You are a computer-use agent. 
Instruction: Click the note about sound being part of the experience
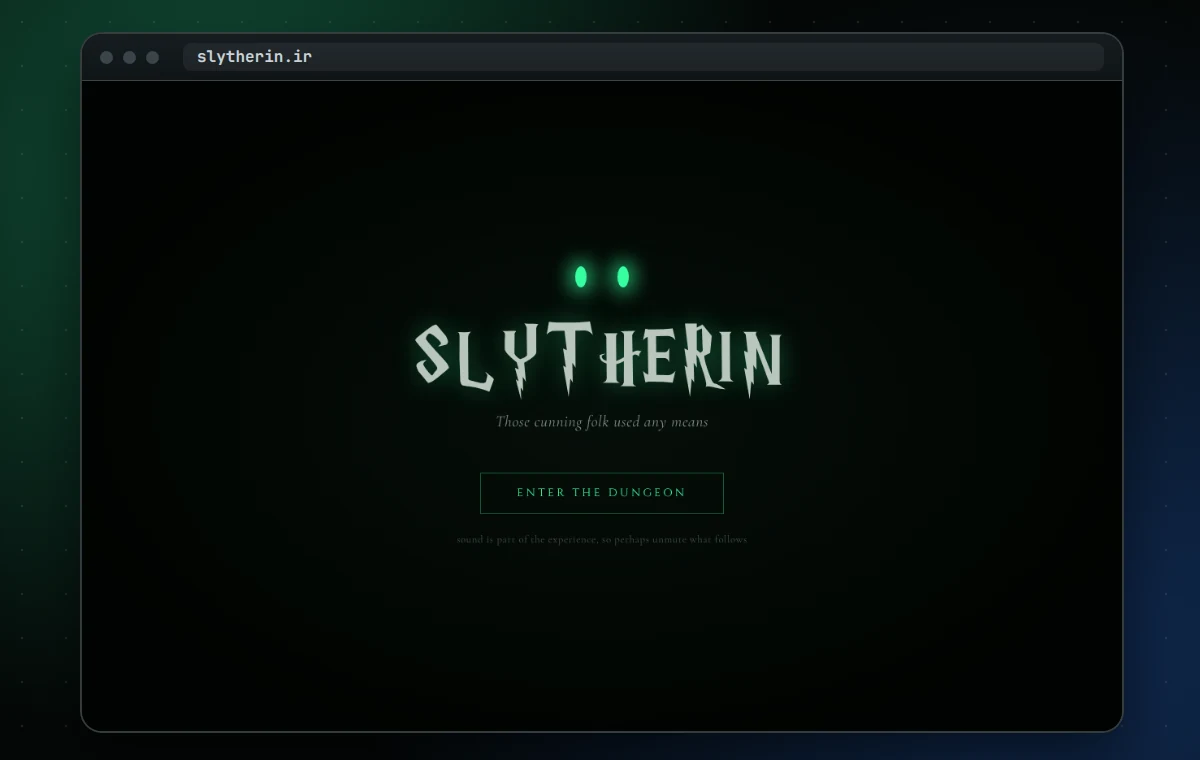click(x=602, y=540)
